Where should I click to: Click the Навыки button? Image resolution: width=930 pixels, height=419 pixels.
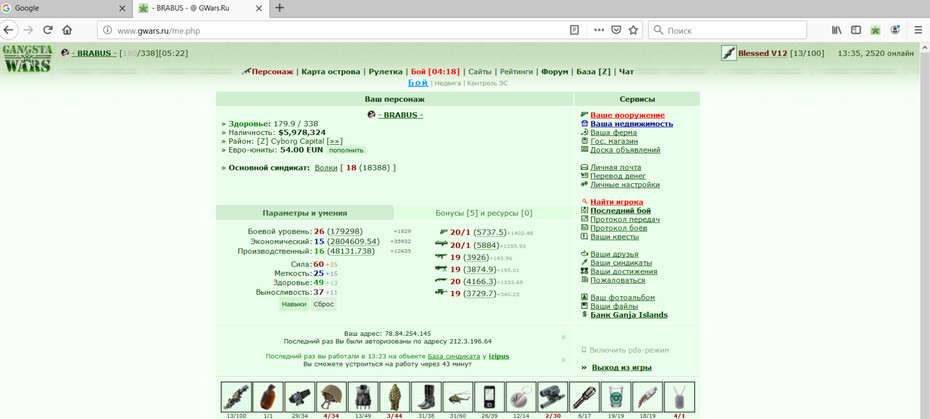click(294, 304)
